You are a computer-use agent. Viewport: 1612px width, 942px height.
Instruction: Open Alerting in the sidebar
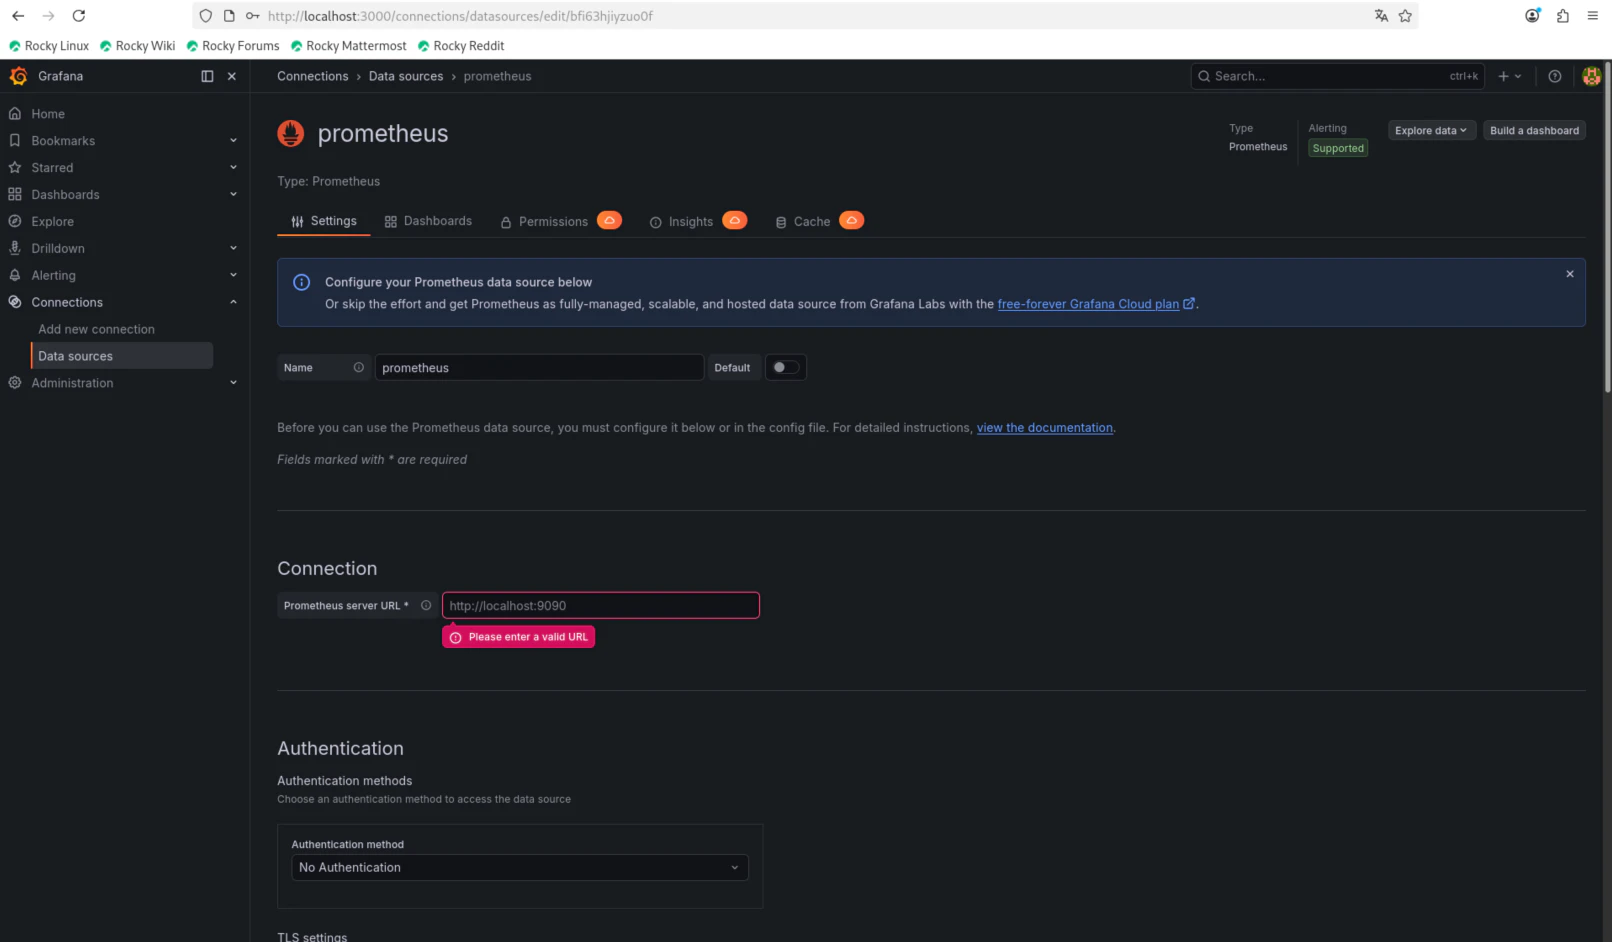tap(53, 276)
